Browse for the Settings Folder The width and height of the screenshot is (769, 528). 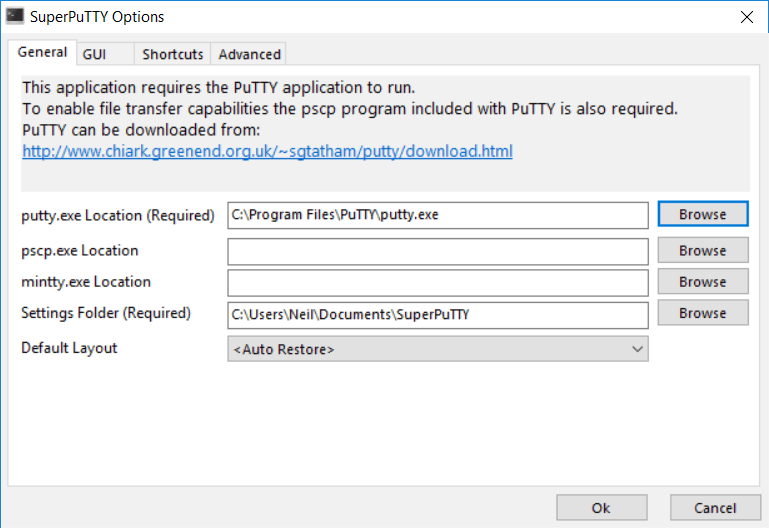(702, 313)
